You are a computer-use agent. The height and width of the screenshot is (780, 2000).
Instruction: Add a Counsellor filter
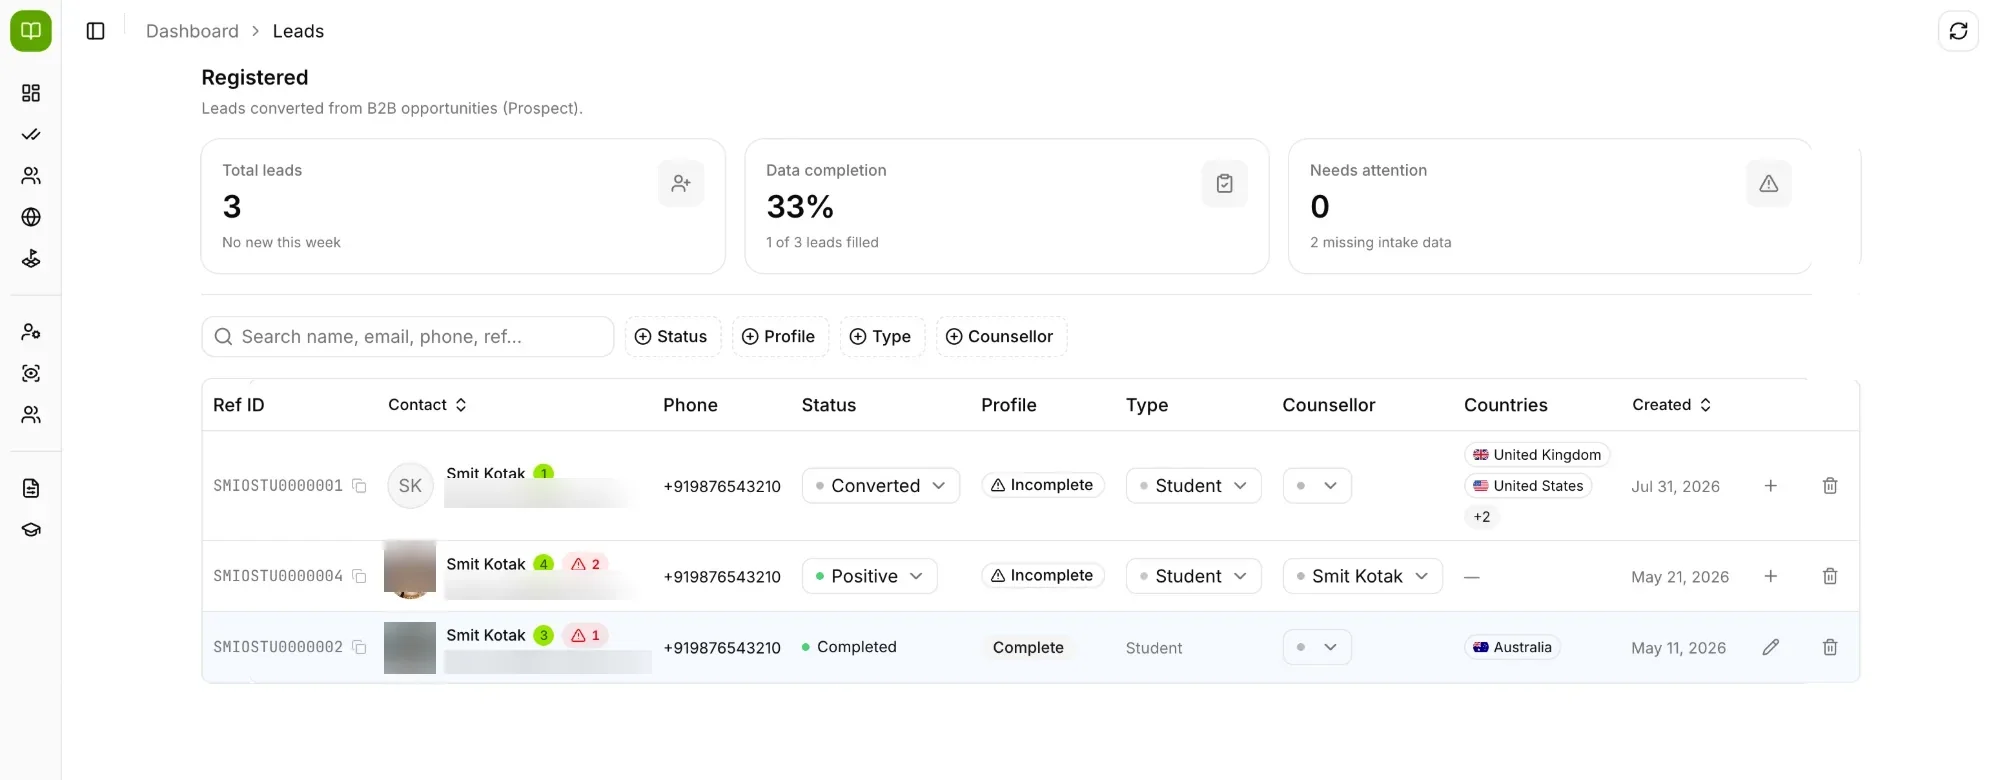pyautogui.click(x=1000, y=337)
